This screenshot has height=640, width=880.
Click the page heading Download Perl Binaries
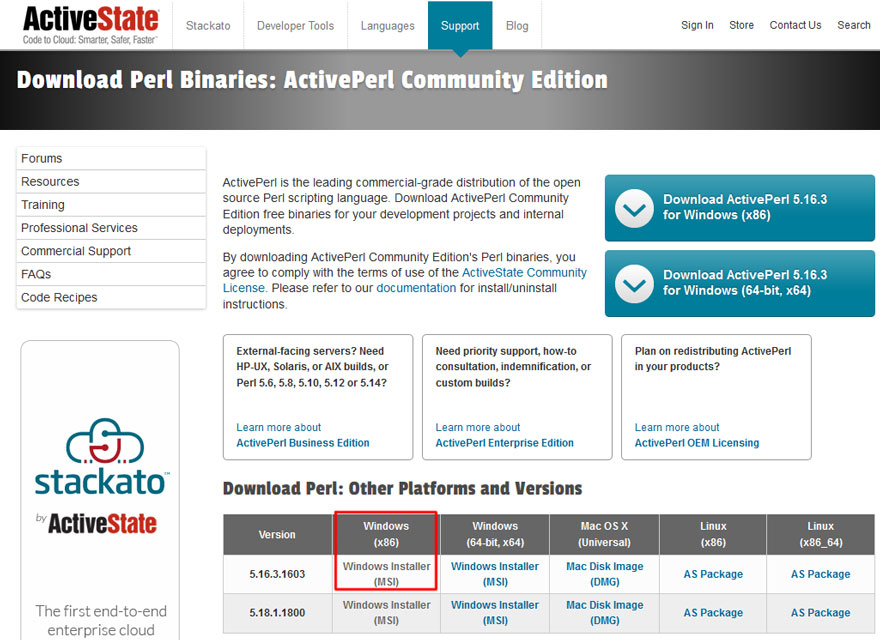[312, 80]
